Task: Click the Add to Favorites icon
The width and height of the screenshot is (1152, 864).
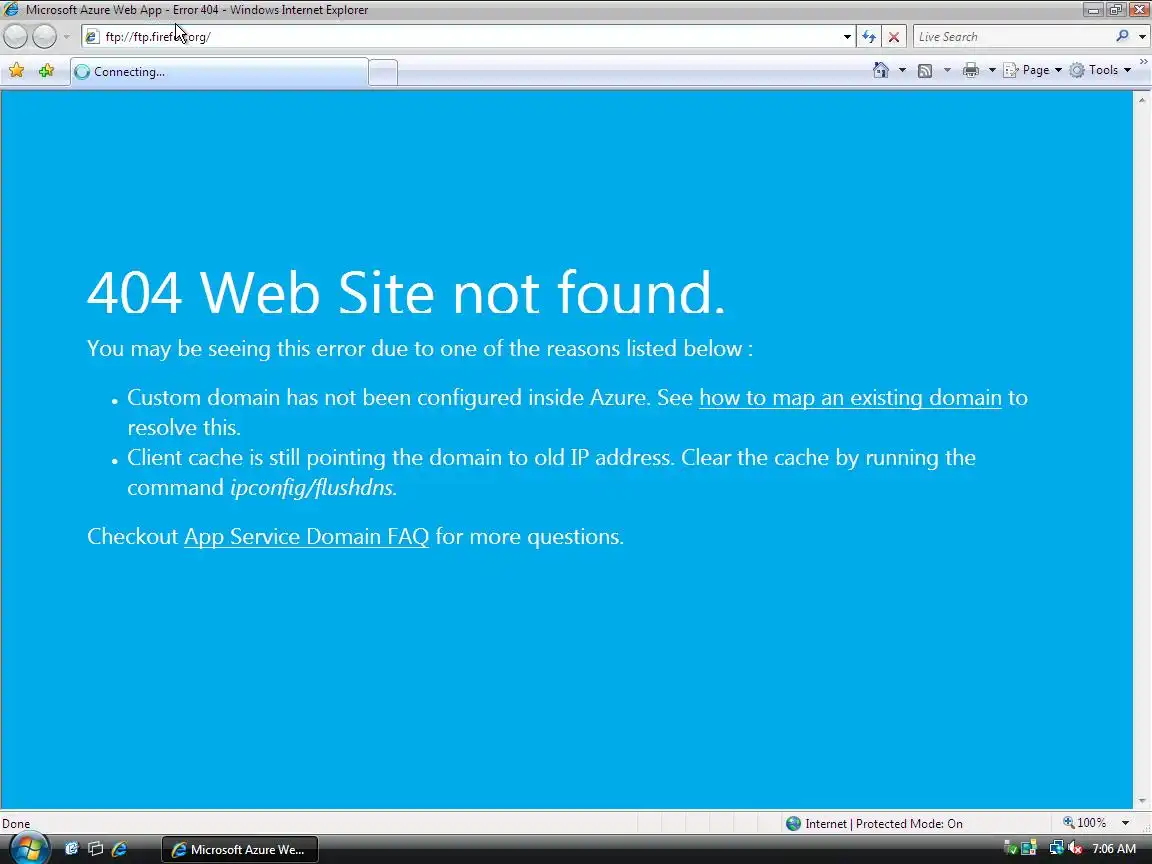Action: pos(46,71)
